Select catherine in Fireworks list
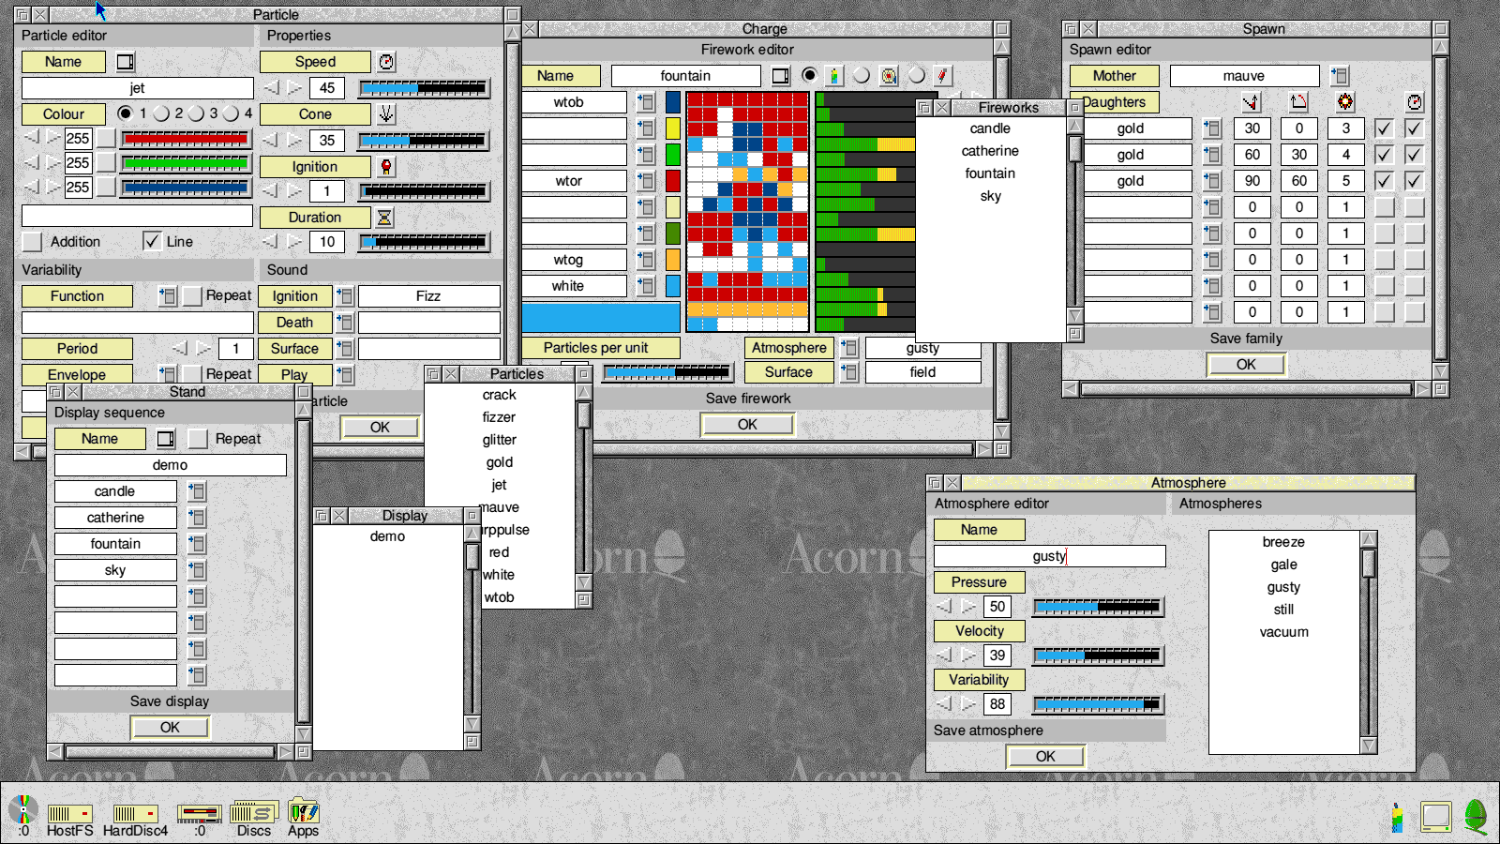1500x844 pixels. point(990,151)
